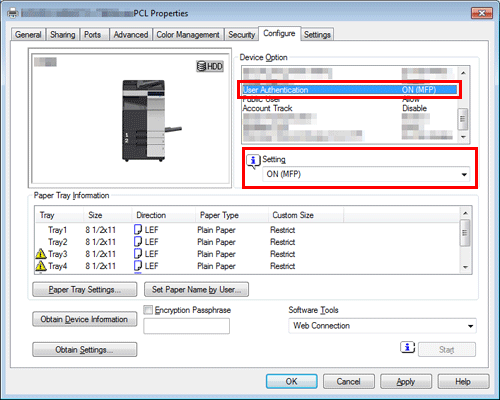Click down arrow of Paper Tray list scrollbar

(465, 267)
